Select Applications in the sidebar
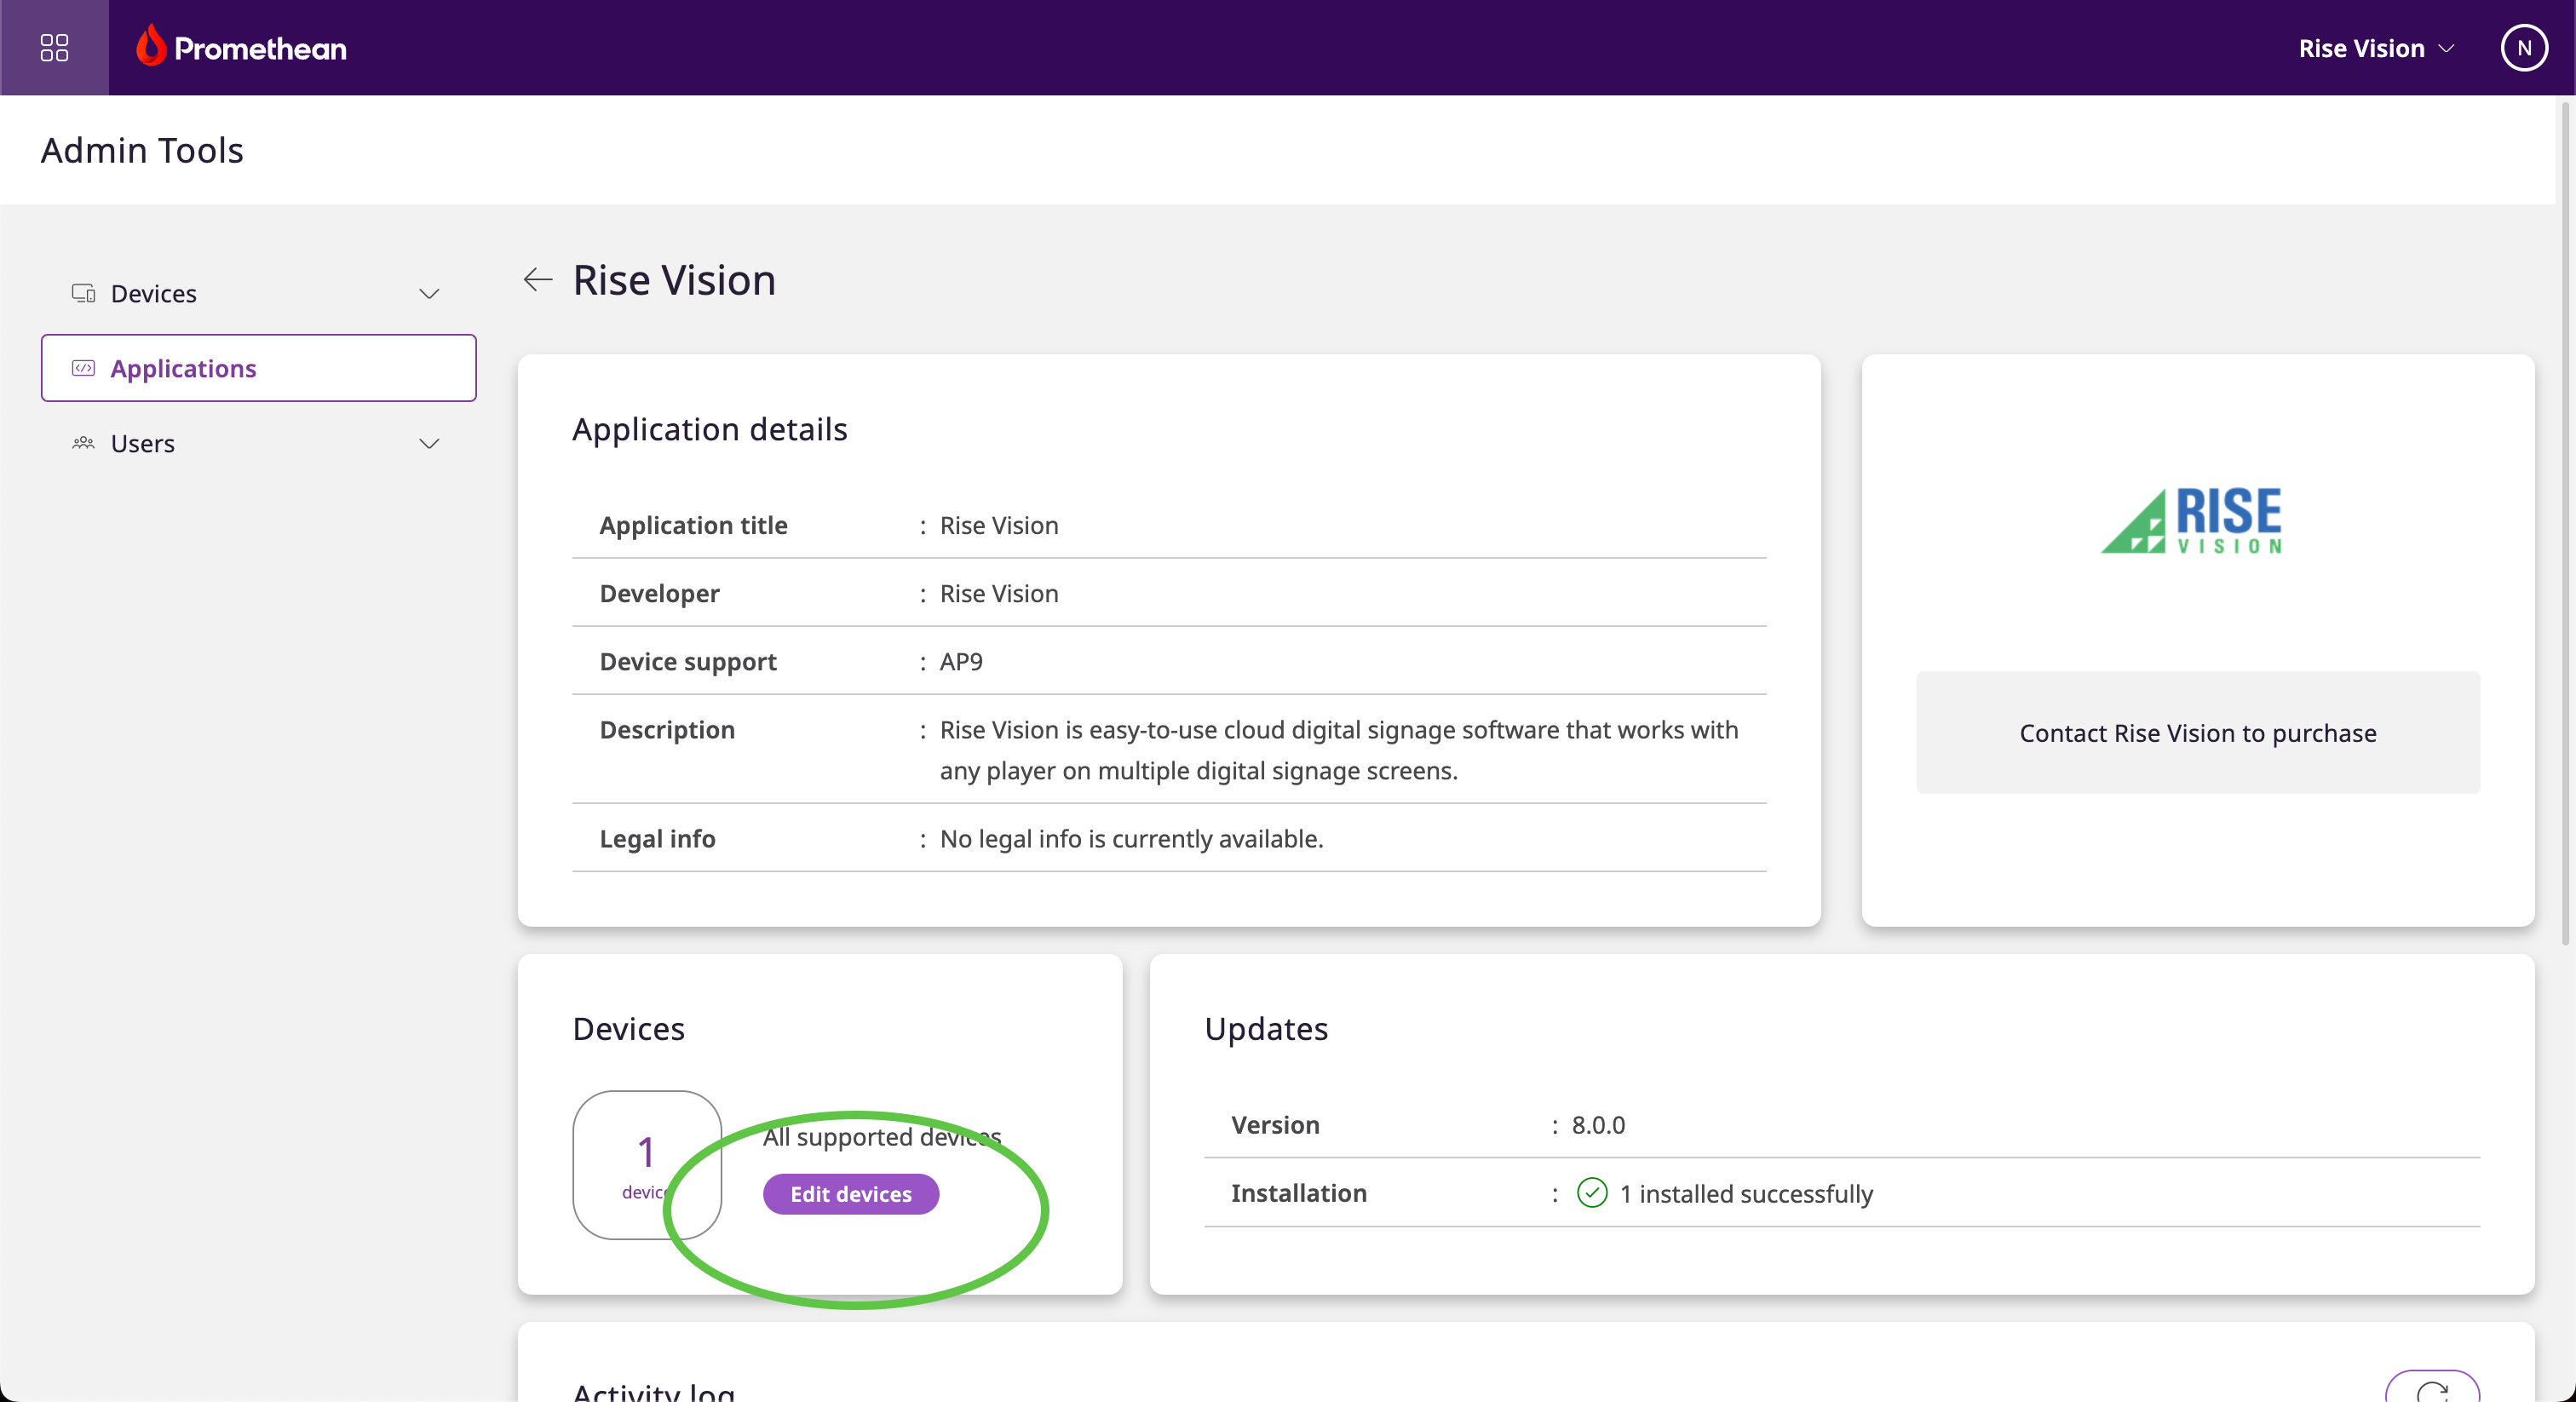The width and height of the screenshot is (2576, 1402). tap(258, 368)
